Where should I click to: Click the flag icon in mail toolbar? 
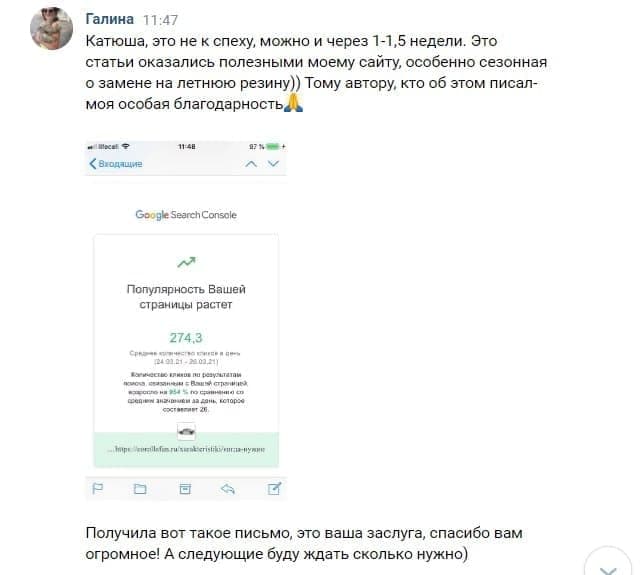tap(98, 488)
